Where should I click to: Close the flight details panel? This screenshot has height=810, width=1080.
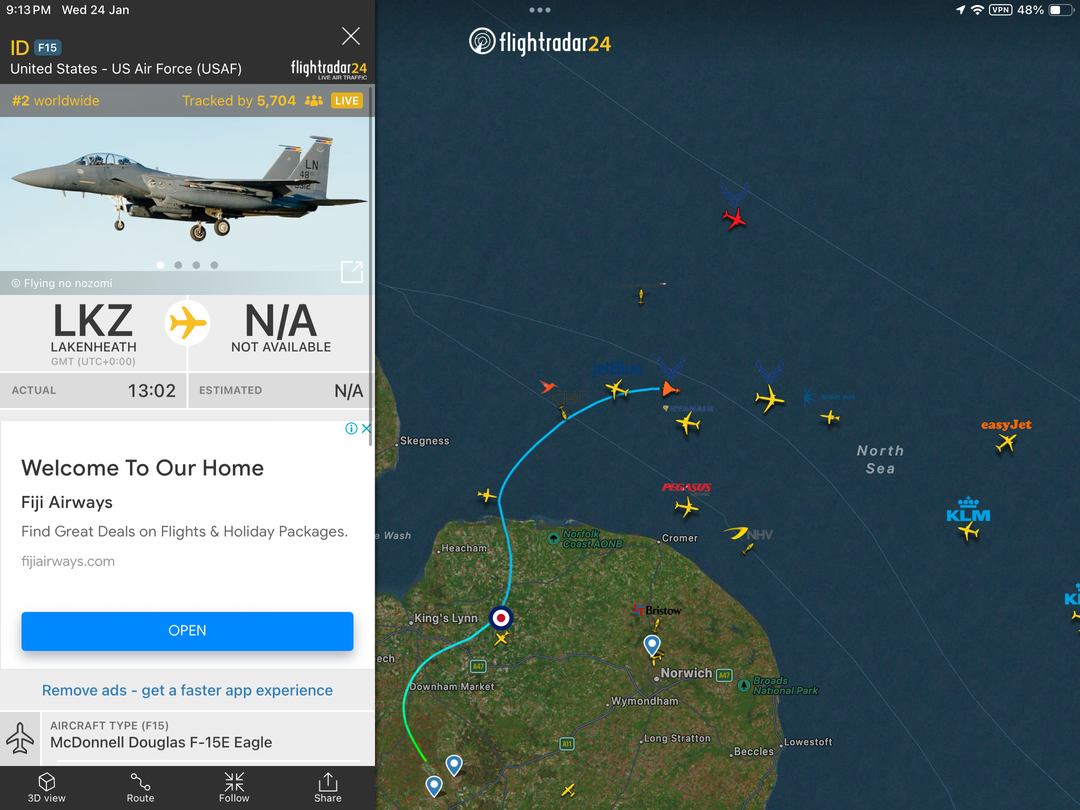click(x=351, y=36)
